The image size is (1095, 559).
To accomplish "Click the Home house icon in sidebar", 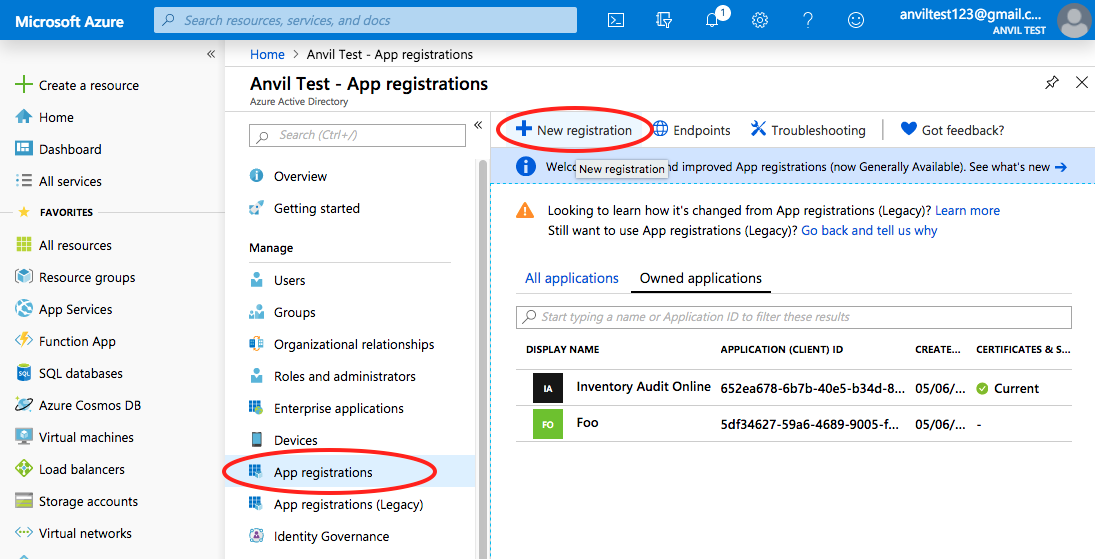I will coord(24,117).
